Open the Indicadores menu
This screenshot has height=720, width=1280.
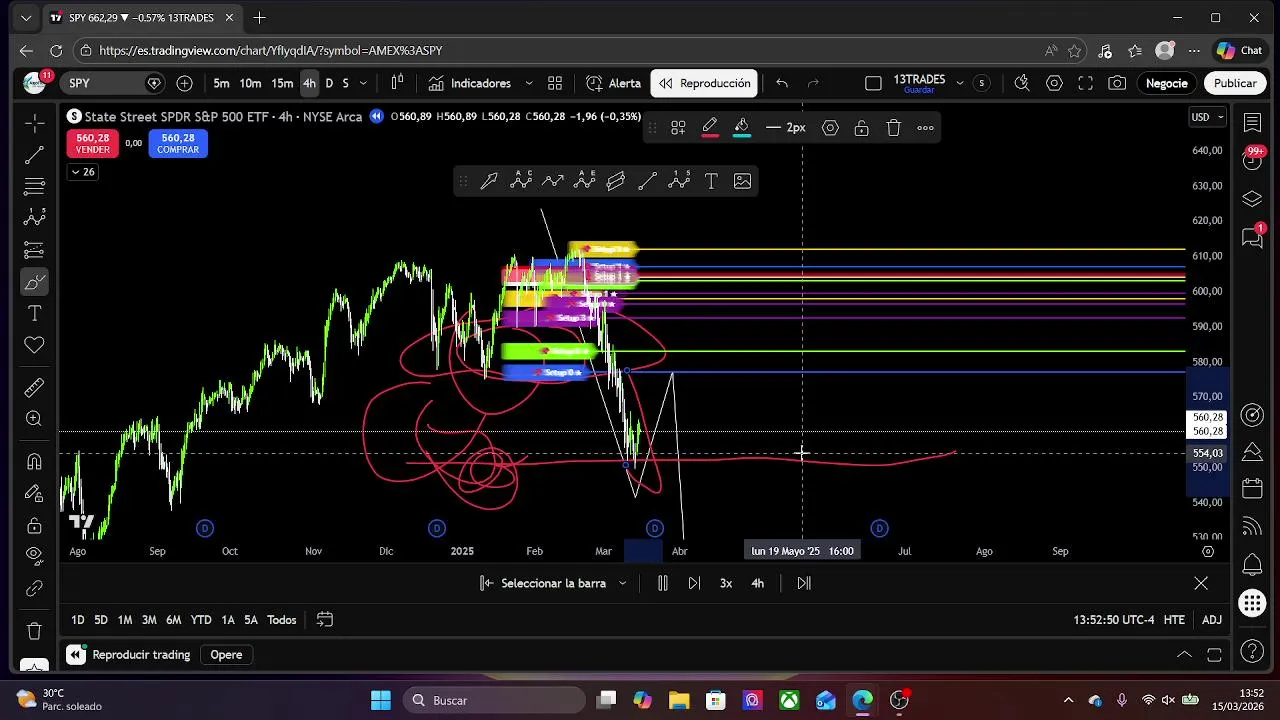[x=469, y=83]
